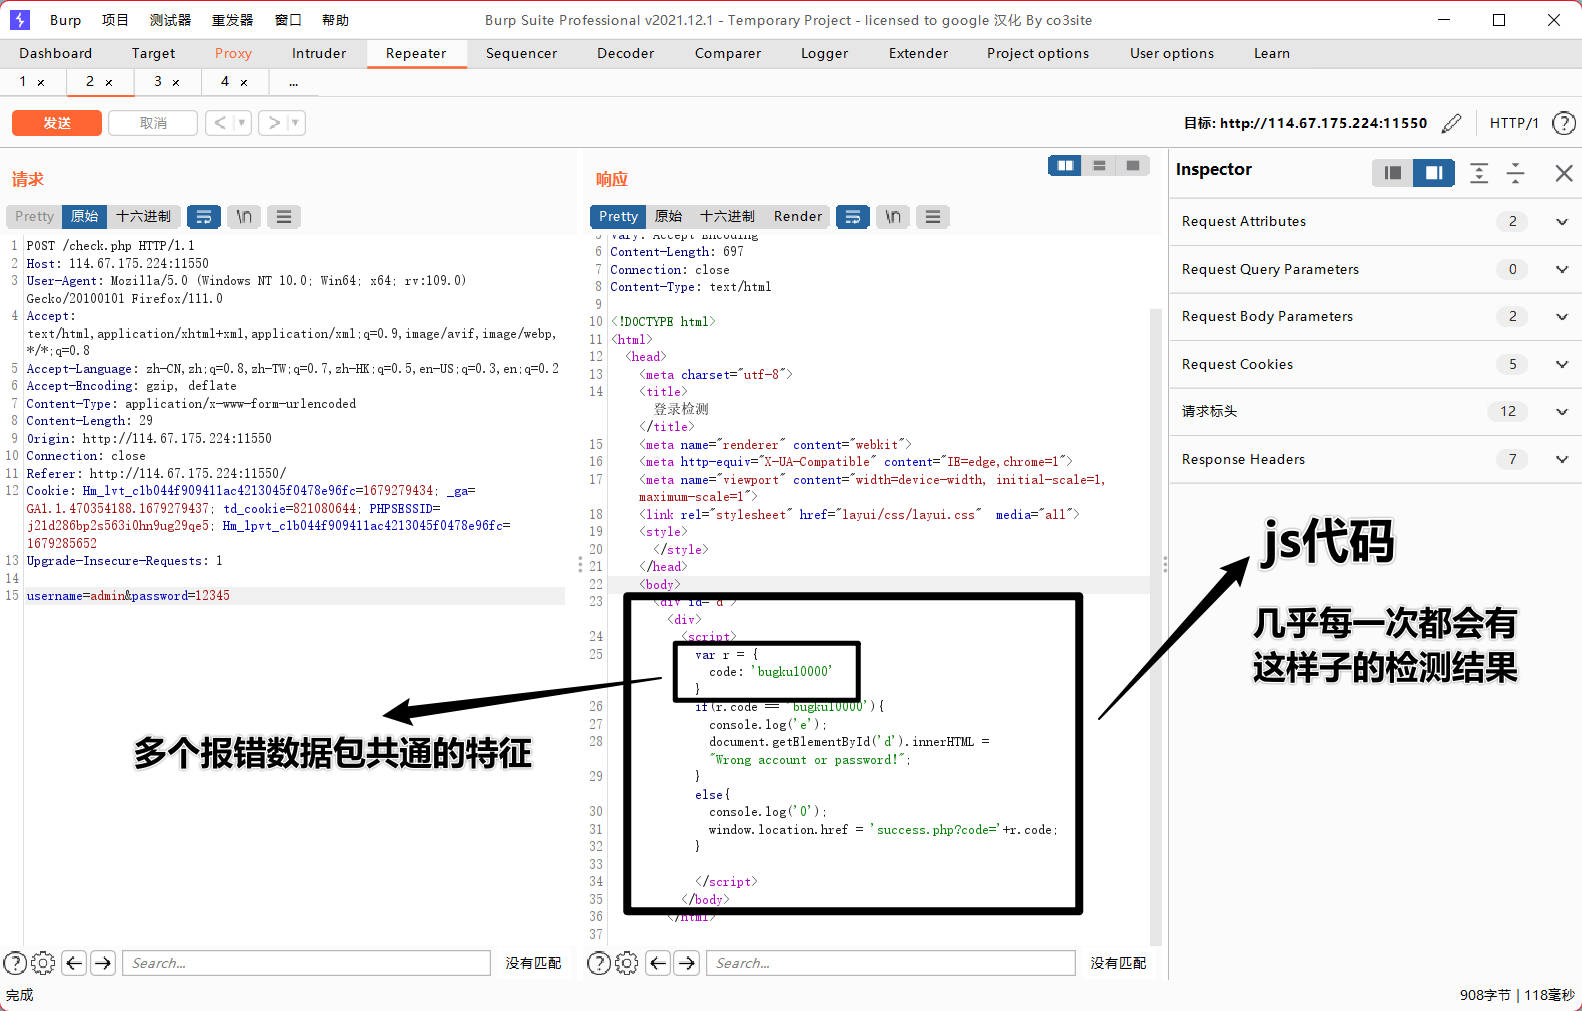
Task: Select top-bottom layout icon
Action: 1099,165
